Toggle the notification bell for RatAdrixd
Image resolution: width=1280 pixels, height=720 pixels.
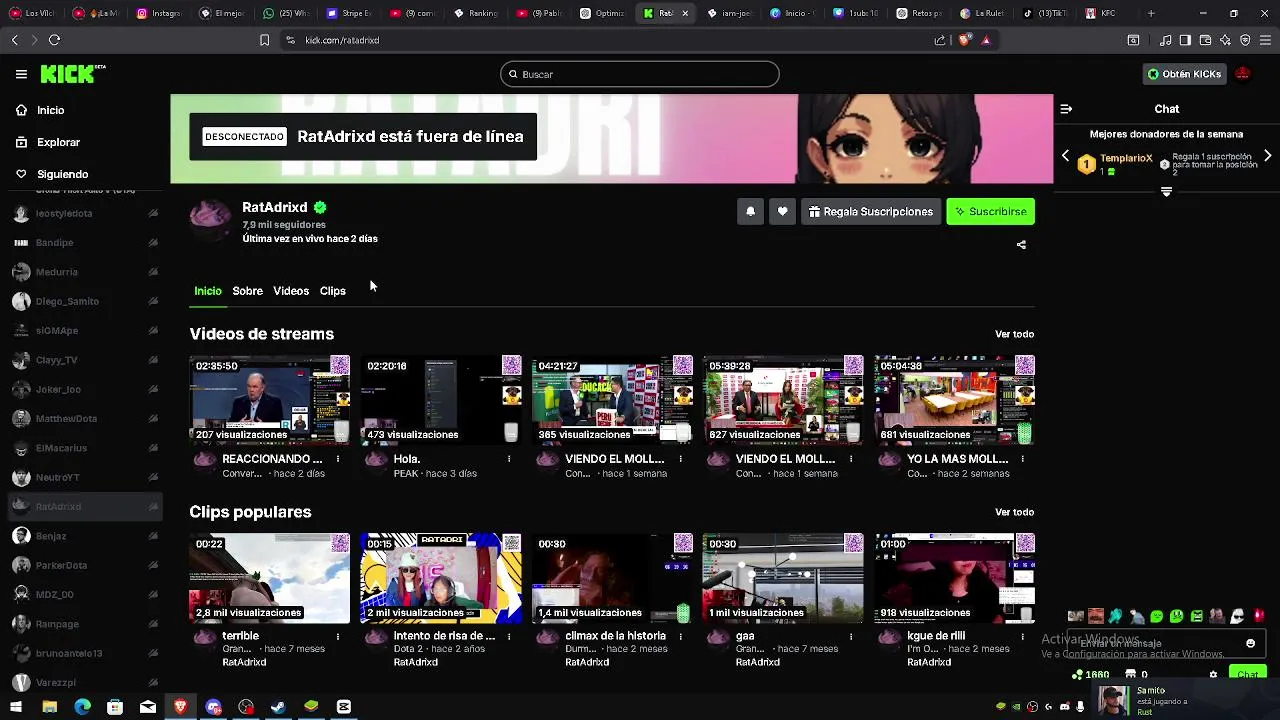coord(750,211)
